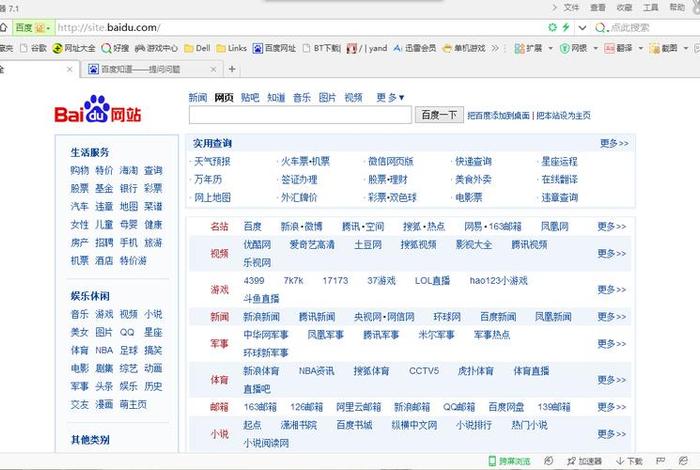Click the 跨屏浏览 status bar icon
700x470 pixels.
tap(509, 461)
